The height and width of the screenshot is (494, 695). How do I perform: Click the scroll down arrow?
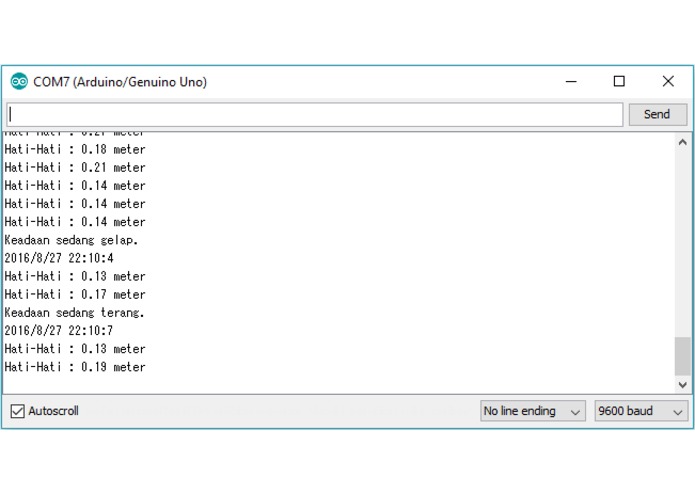click(683, 385)
